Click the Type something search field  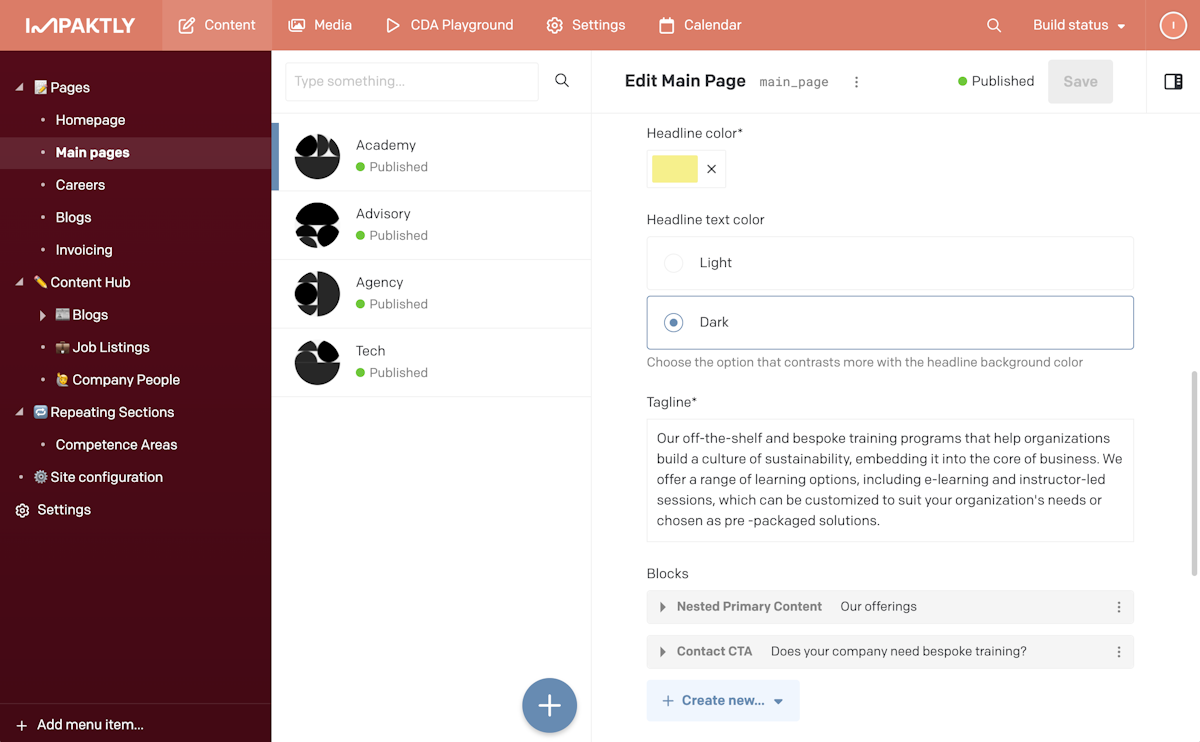coord(412,81)
